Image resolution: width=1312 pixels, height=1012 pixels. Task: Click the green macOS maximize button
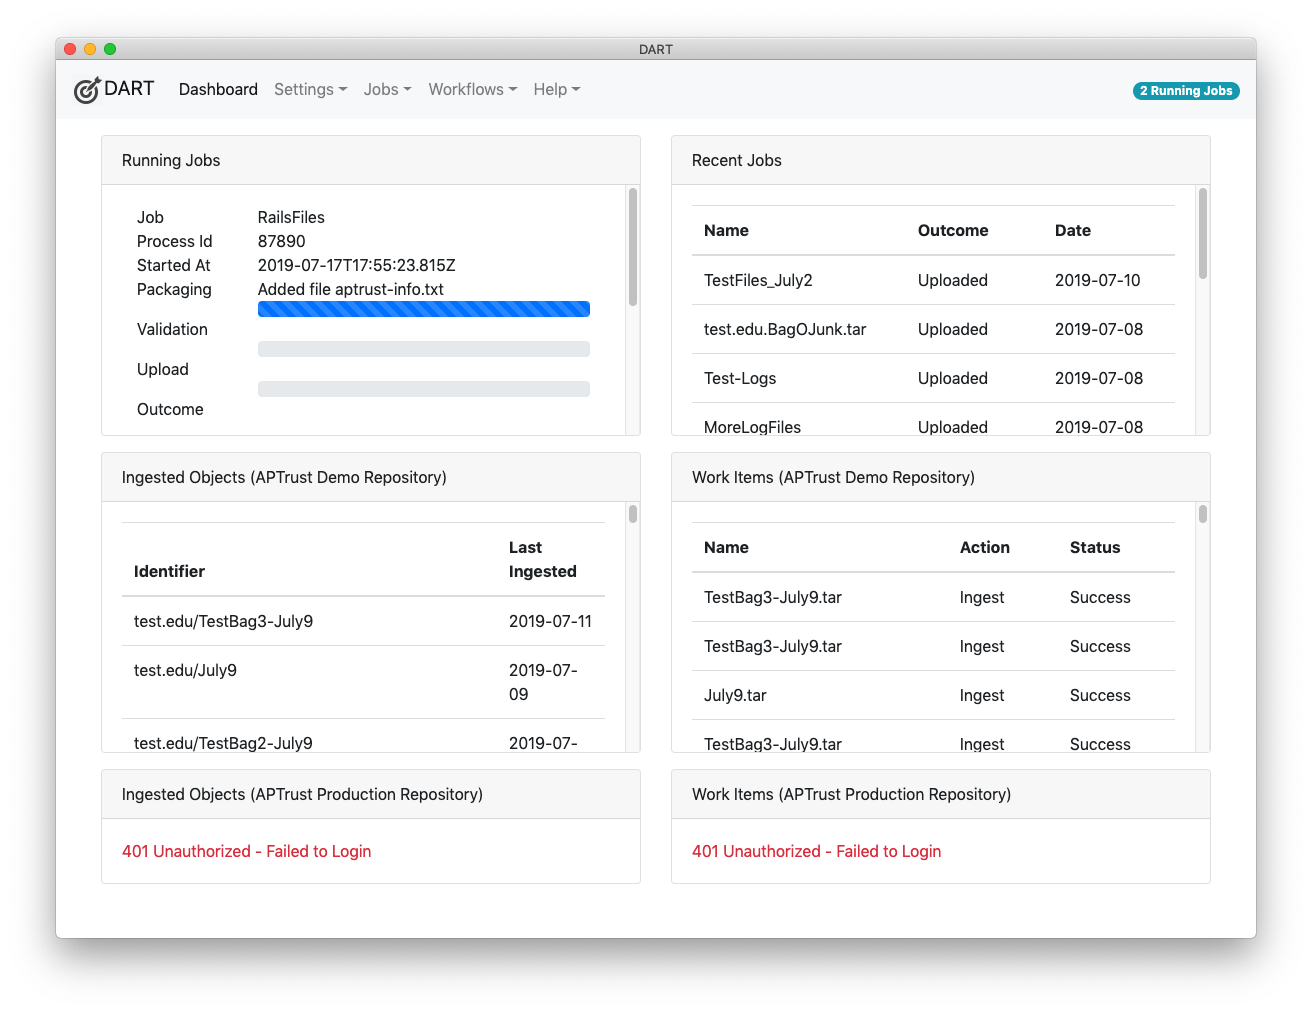(110, 49)
